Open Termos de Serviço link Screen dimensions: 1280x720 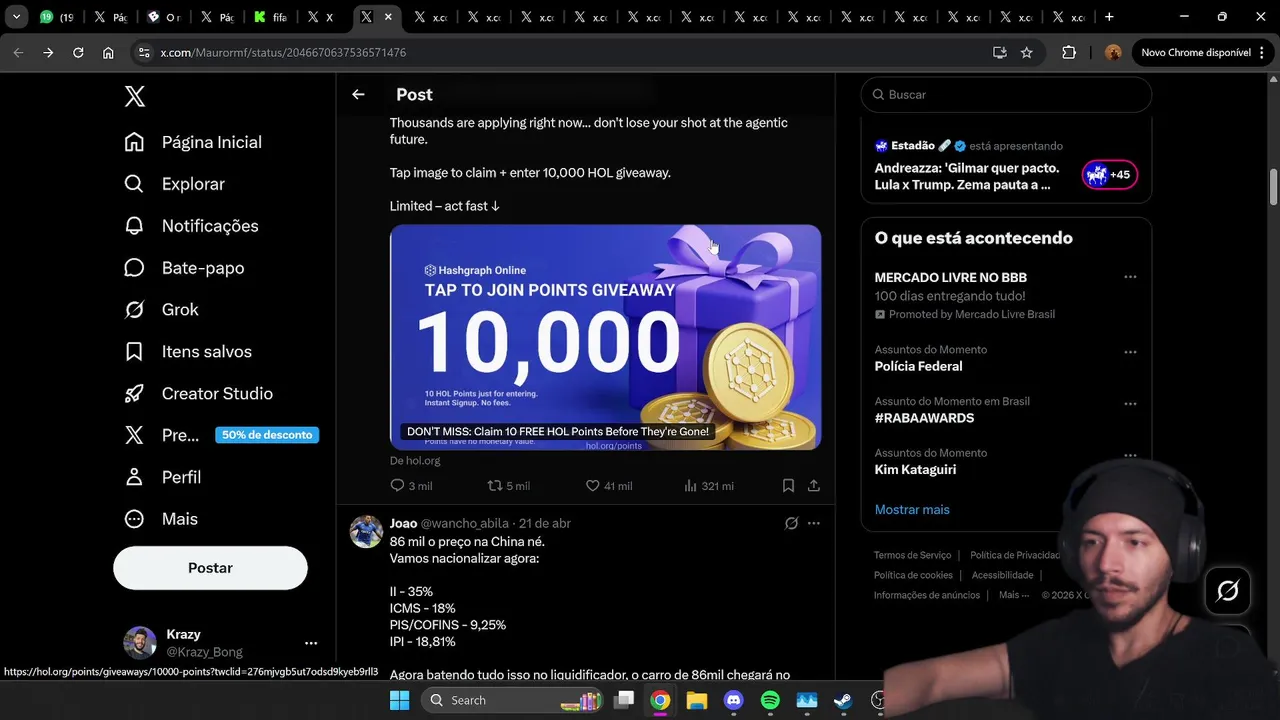pos(912,555)
